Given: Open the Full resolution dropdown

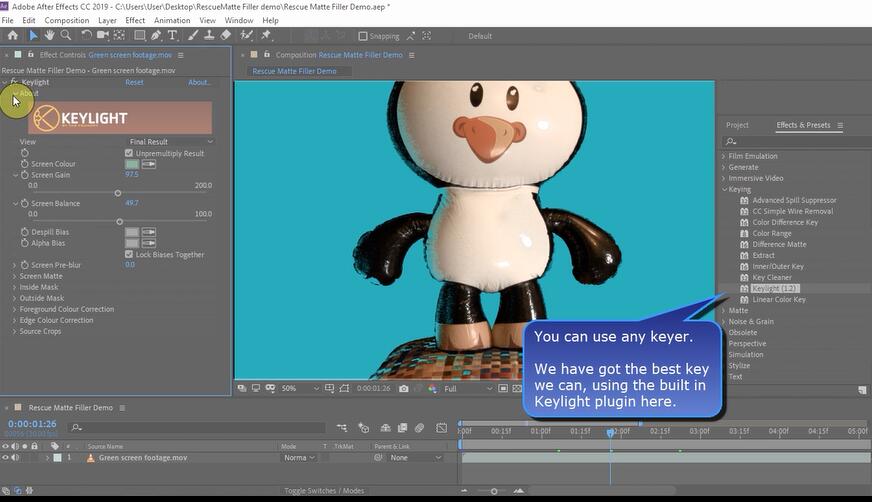Looking at the screenshot, I should click(x=468, y=389).
